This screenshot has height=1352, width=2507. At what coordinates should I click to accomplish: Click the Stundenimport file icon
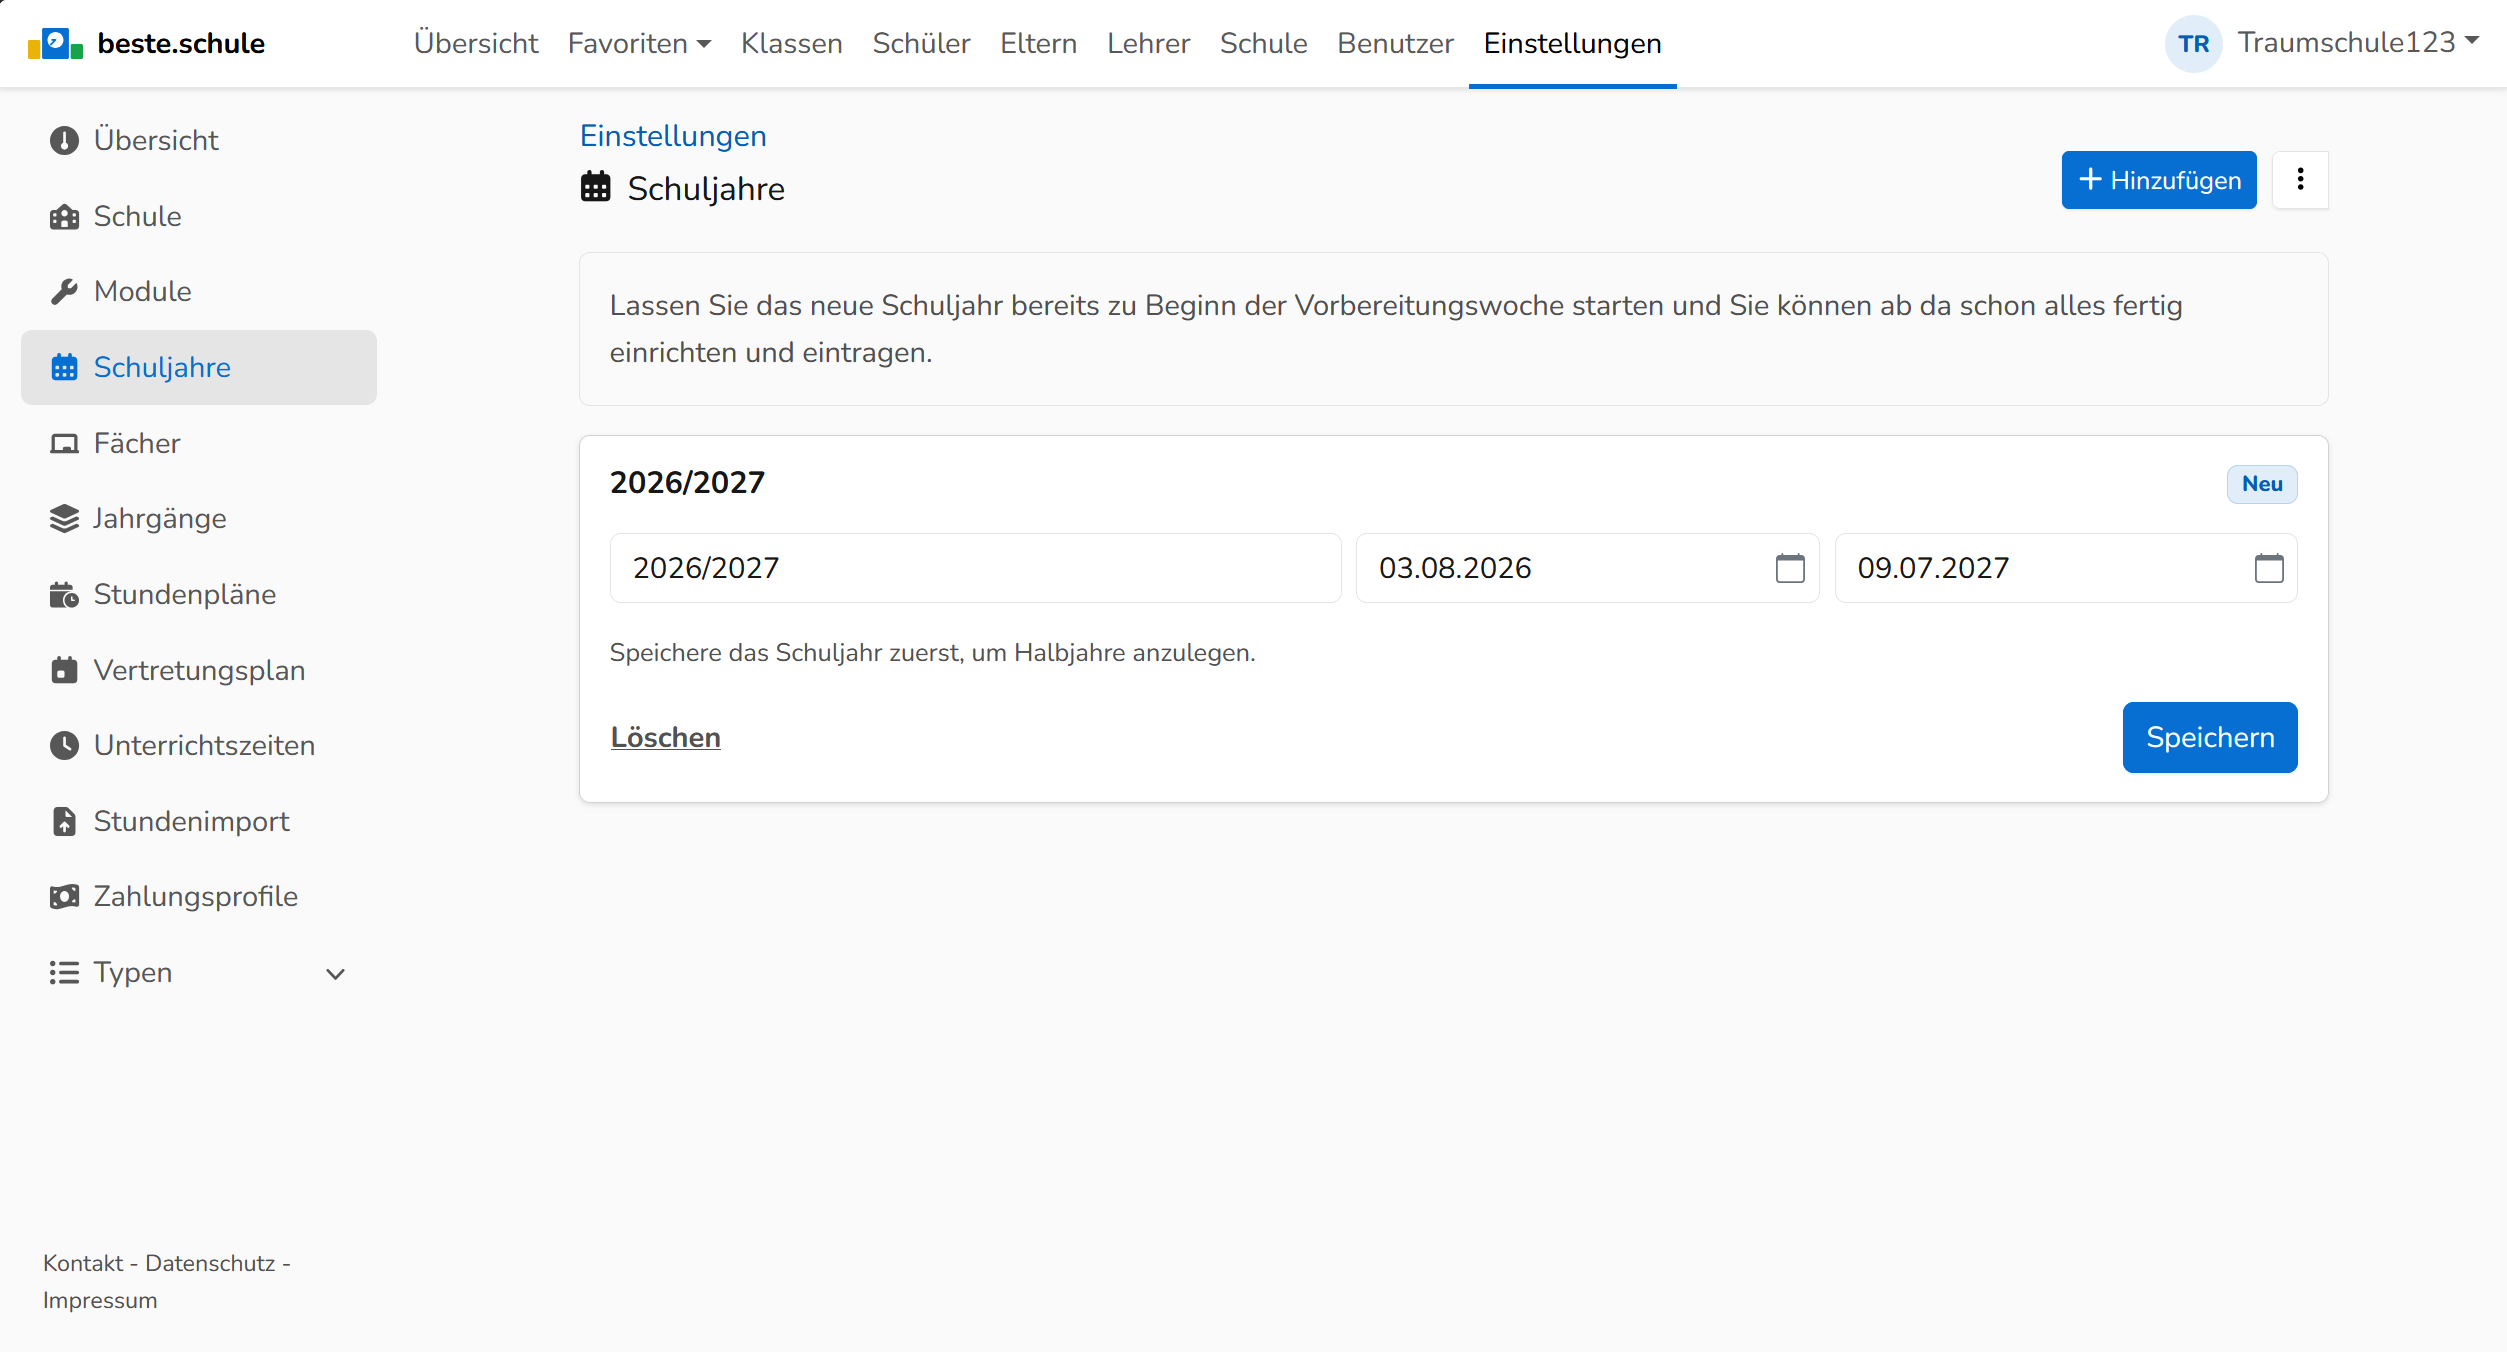click(x=64, y=822)
